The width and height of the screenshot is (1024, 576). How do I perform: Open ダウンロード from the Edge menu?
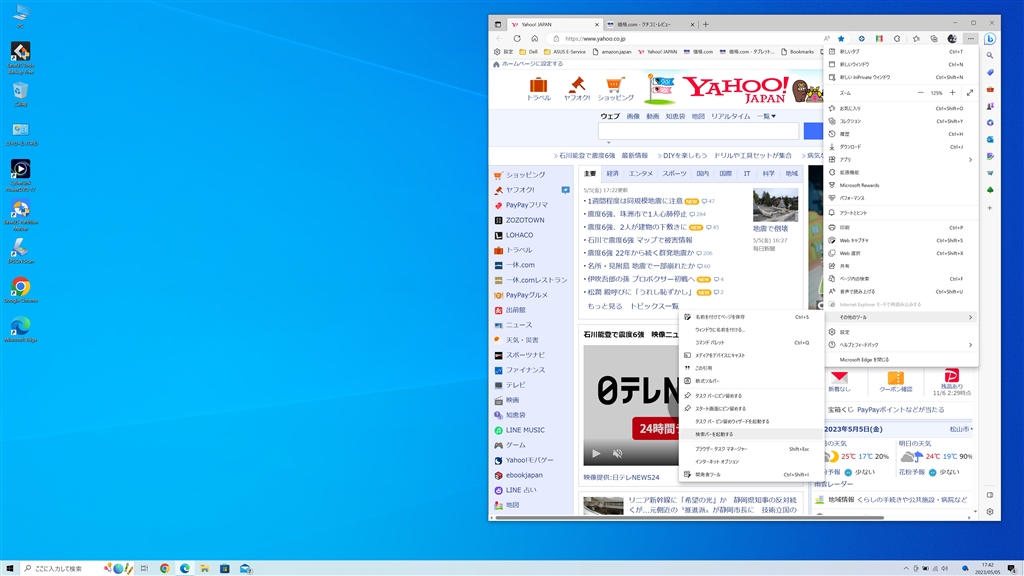pyautogui.click(x=901, y=147)
